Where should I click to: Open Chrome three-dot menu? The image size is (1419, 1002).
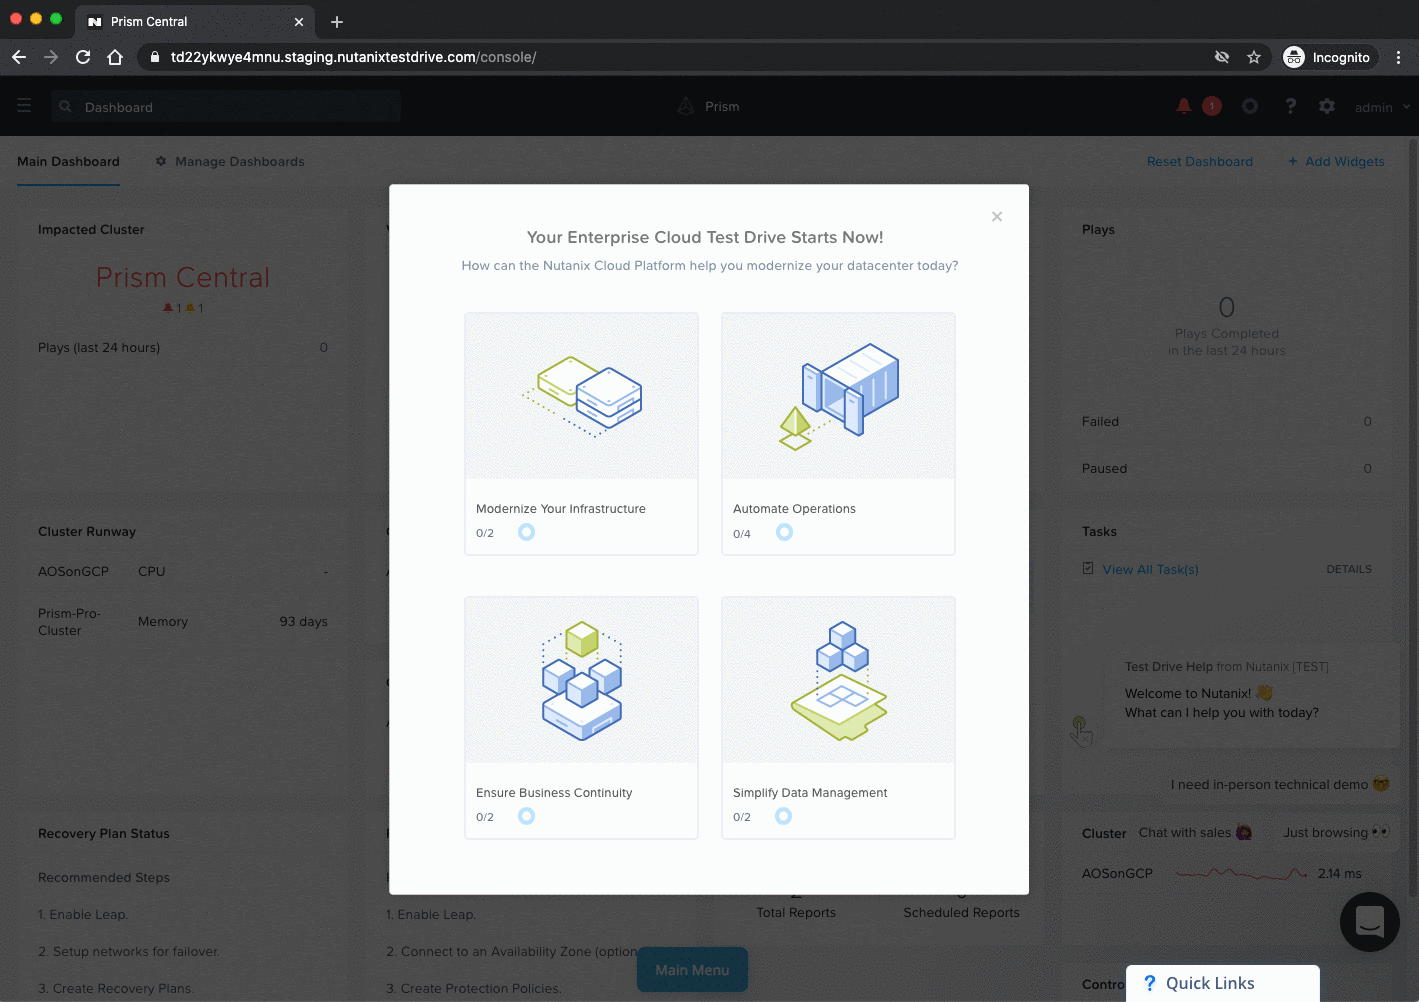(1398, 57)
